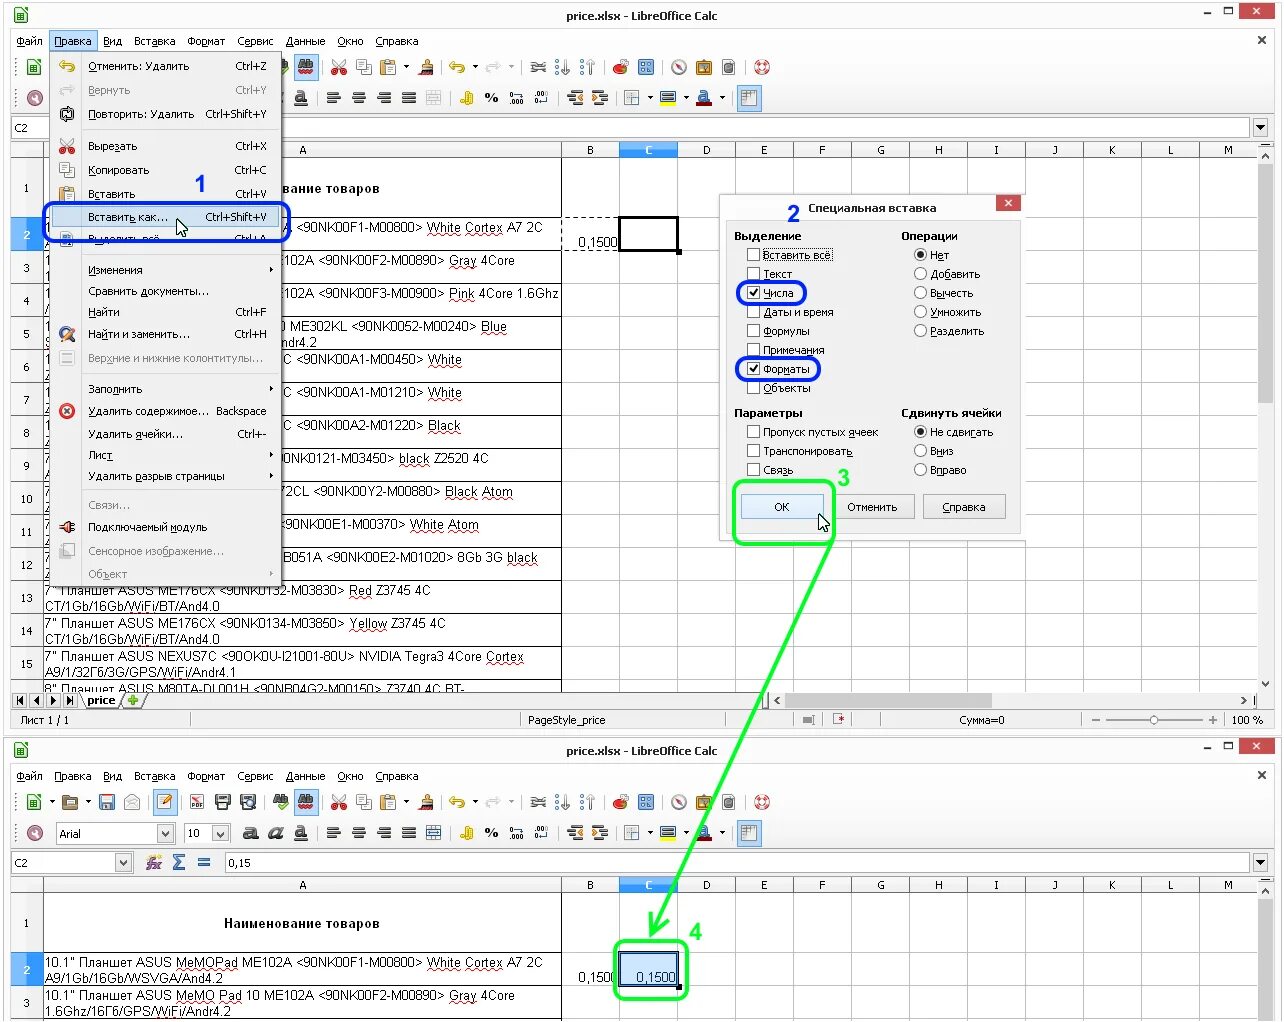Uncheck the "Форматы" checkbox
Viewport: 1284px width, 1022px height.
click(x=753, y=369)
